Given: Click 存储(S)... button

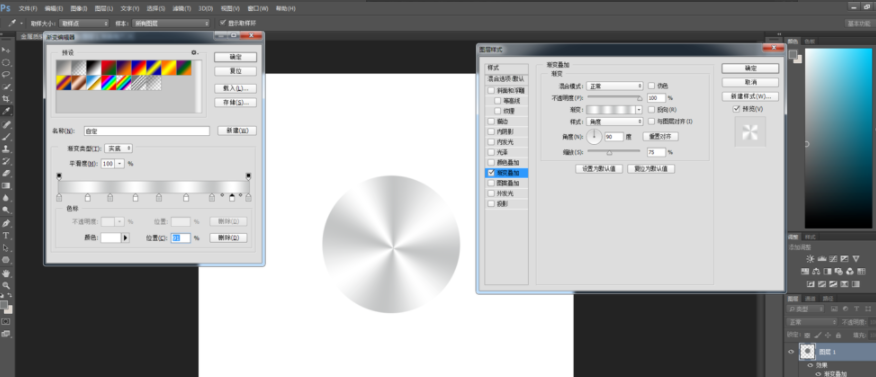Looking at the screenshot, I should pyautogui.click(x=235, y=103).
